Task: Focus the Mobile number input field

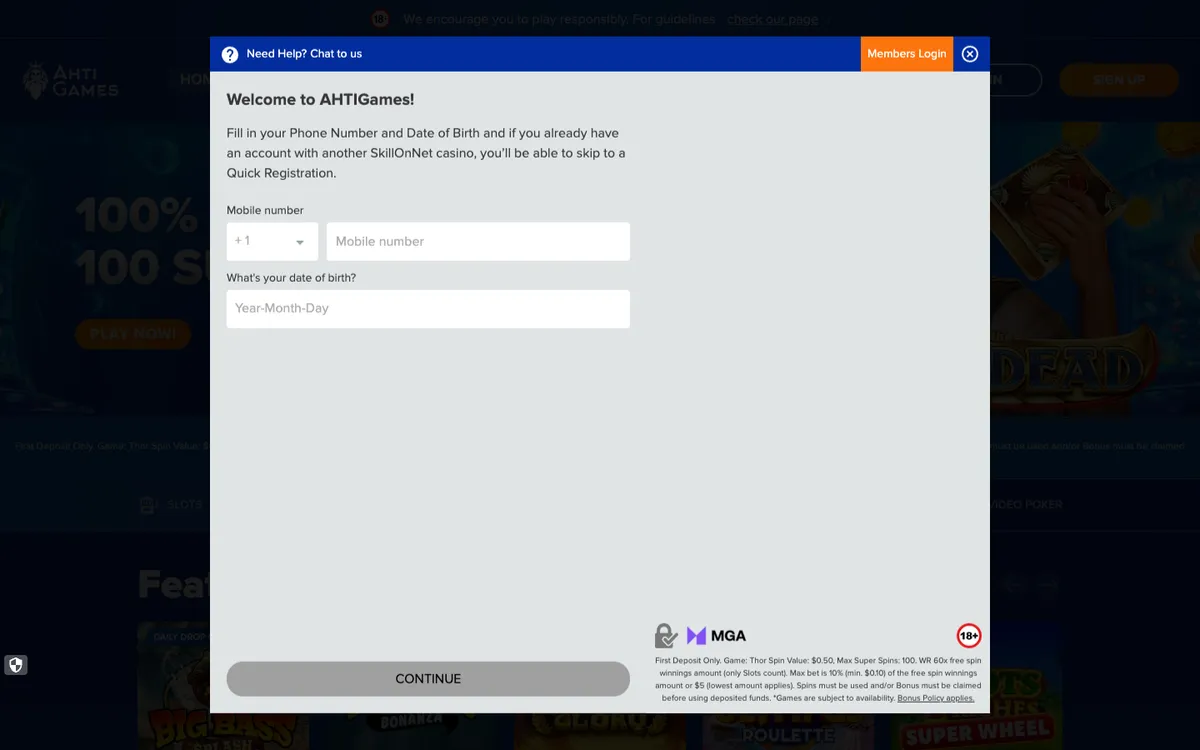Action: tap(478, 241)
